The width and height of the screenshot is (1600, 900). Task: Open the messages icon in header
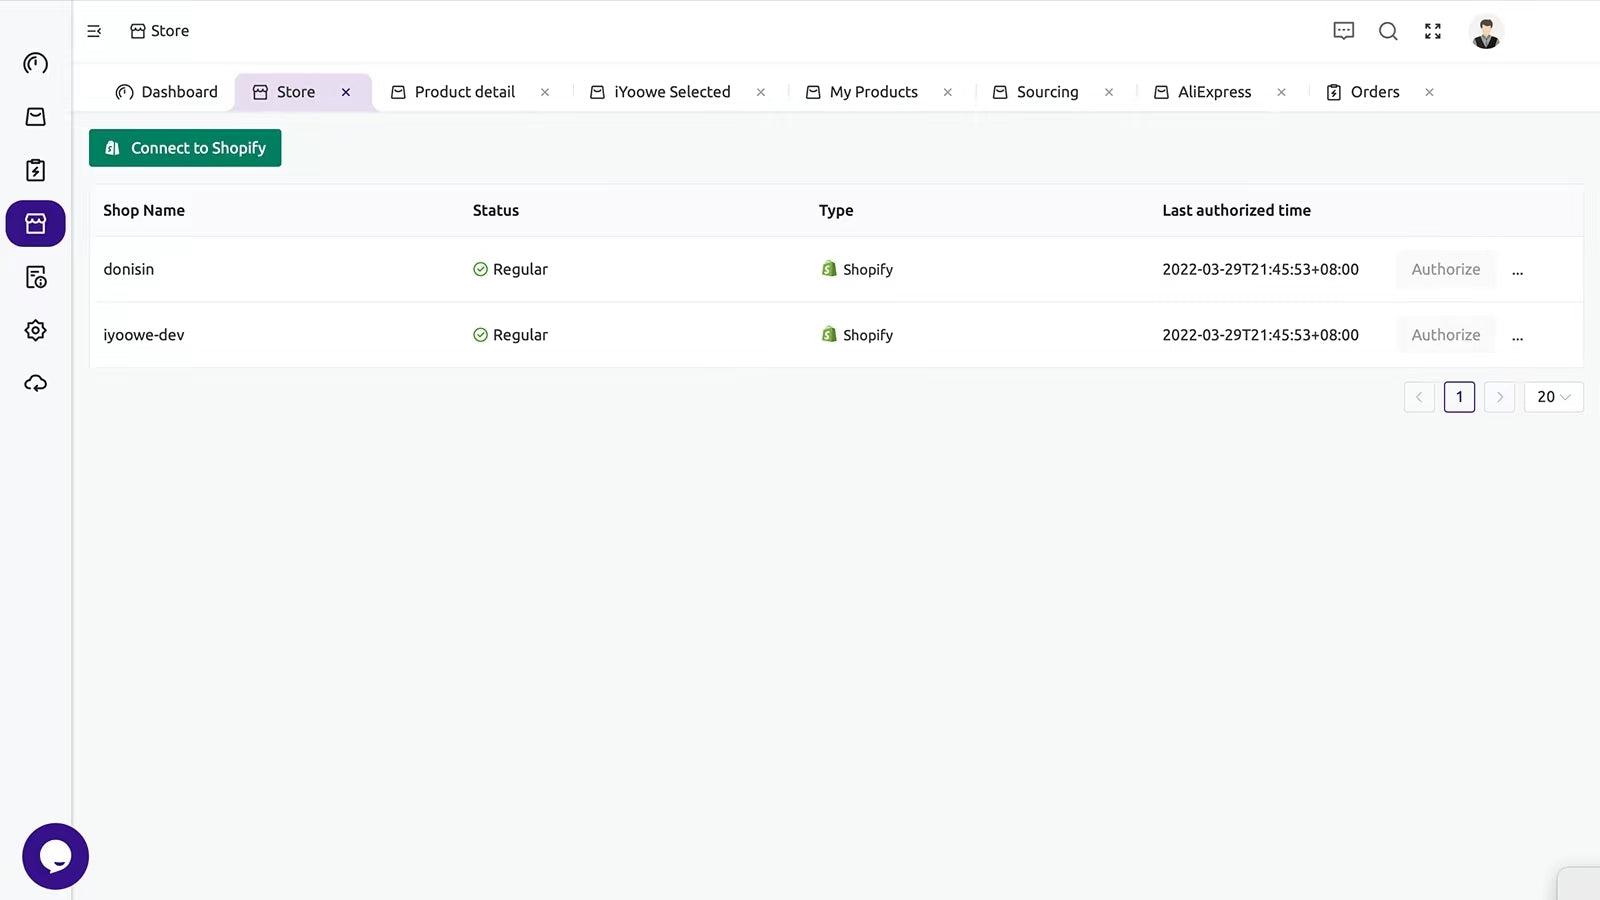tap(1343, 31)
